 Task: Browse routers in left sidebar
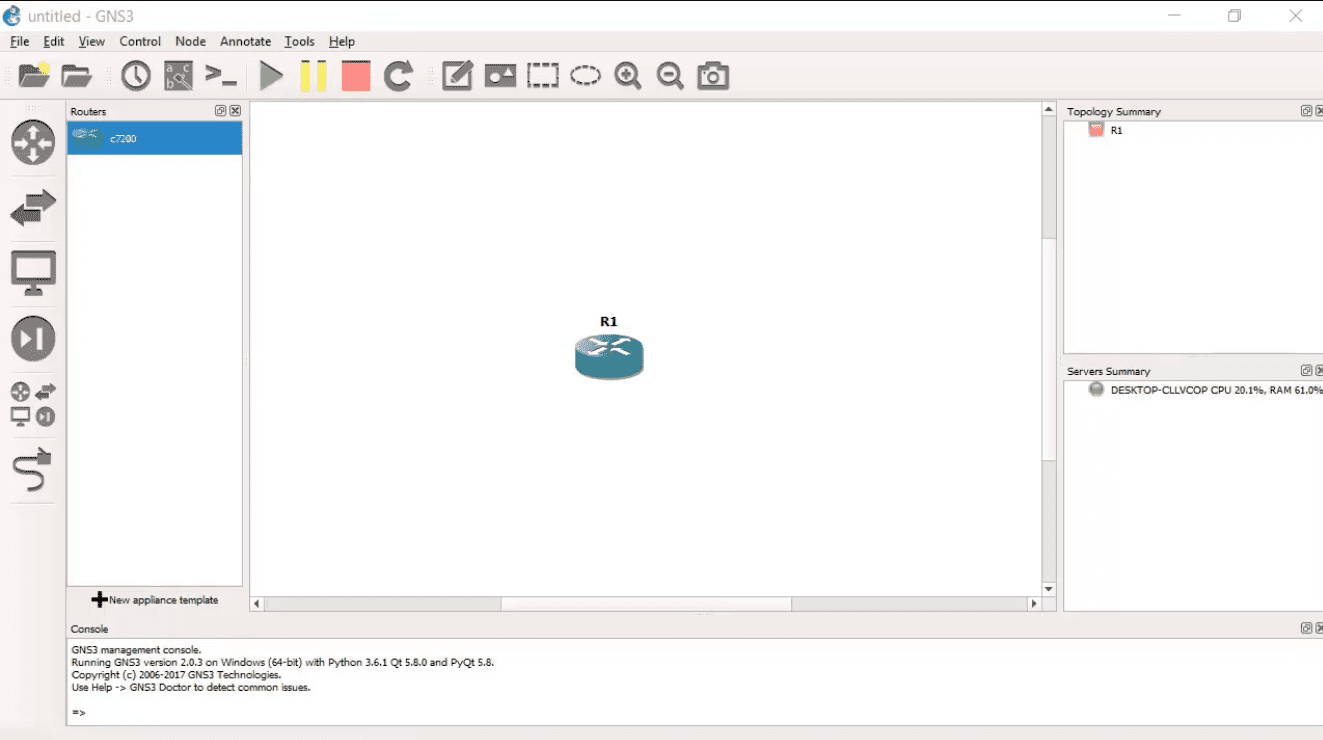point(33,142)
